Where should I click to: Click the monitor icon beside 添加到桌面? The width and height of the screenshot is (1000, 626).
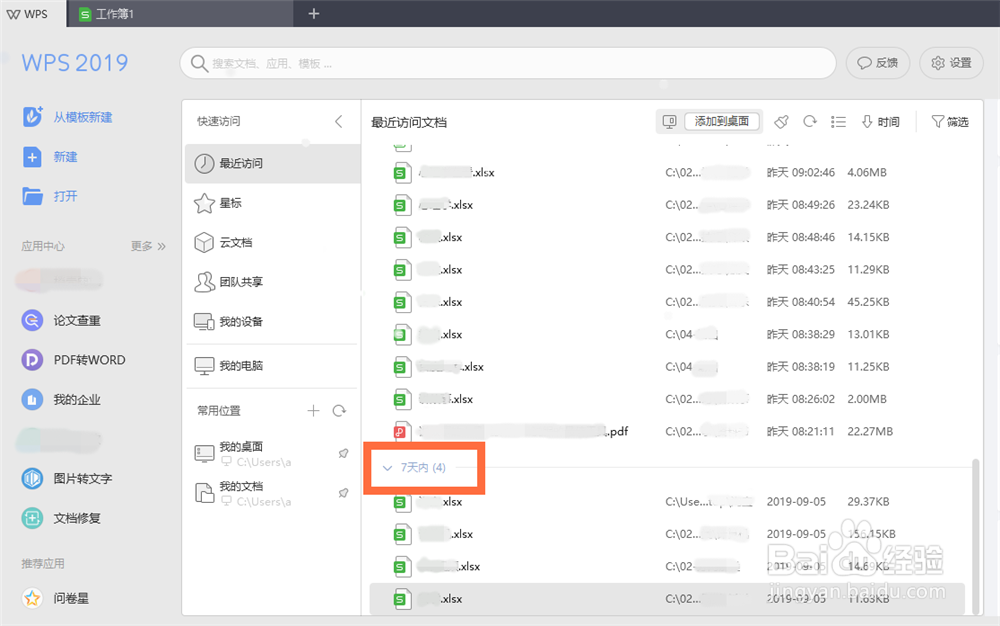point(669,121)
